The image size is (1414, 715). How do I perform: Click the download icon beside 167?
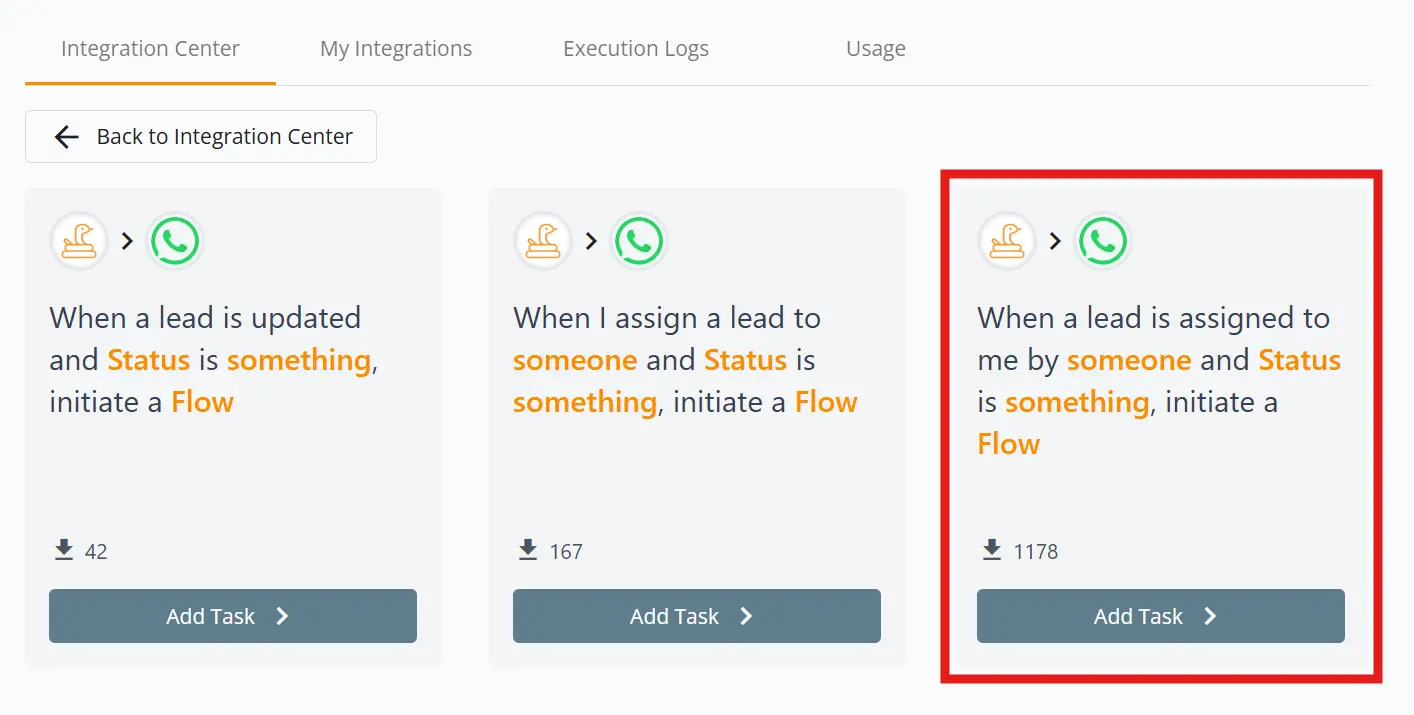click(x=528, y=548)
